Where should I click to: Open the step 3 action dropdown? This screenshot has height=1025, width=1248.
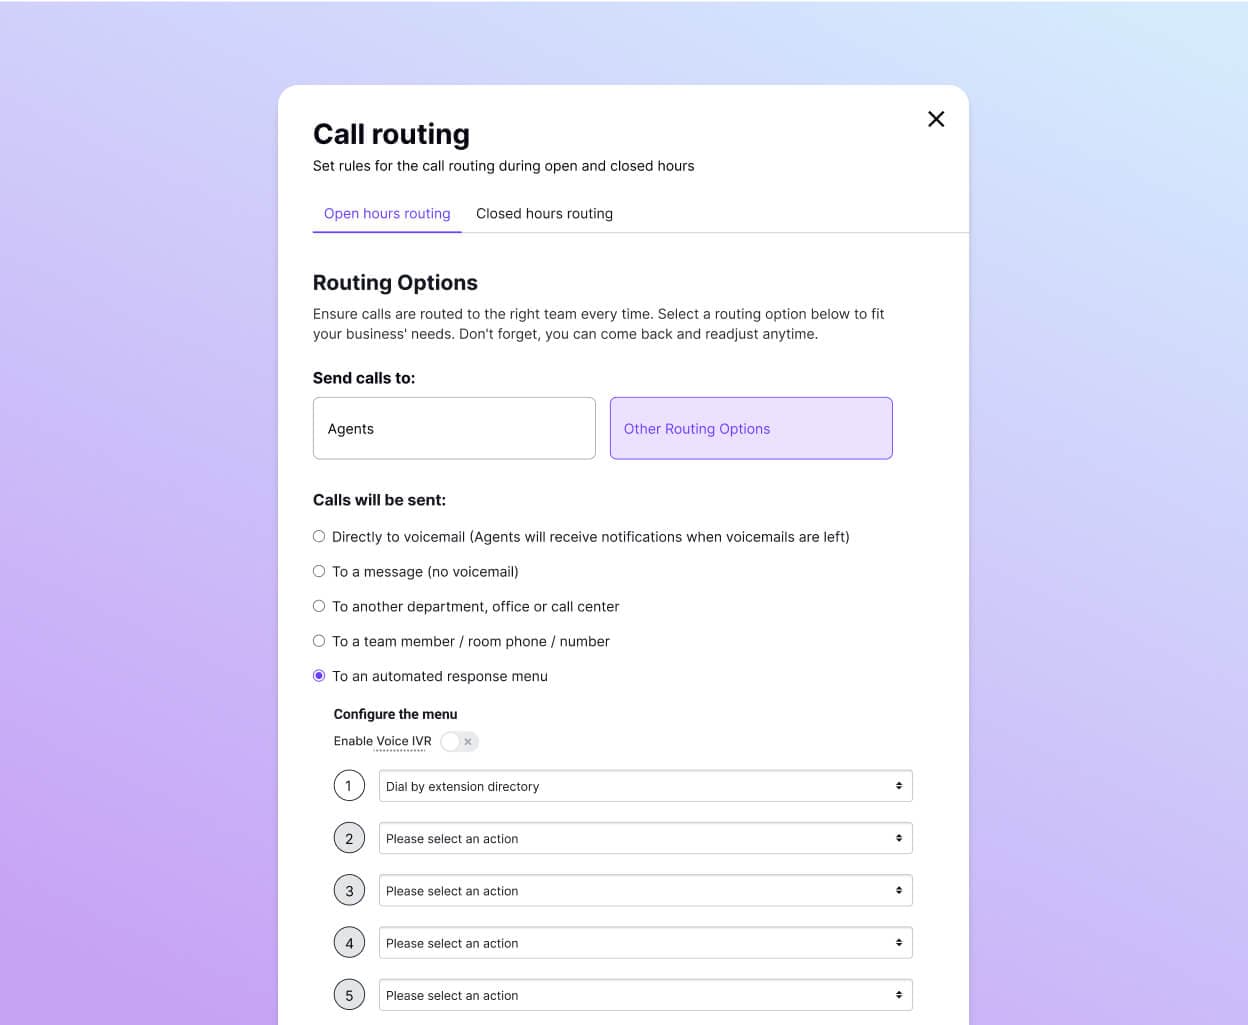(x=645, y=889)
